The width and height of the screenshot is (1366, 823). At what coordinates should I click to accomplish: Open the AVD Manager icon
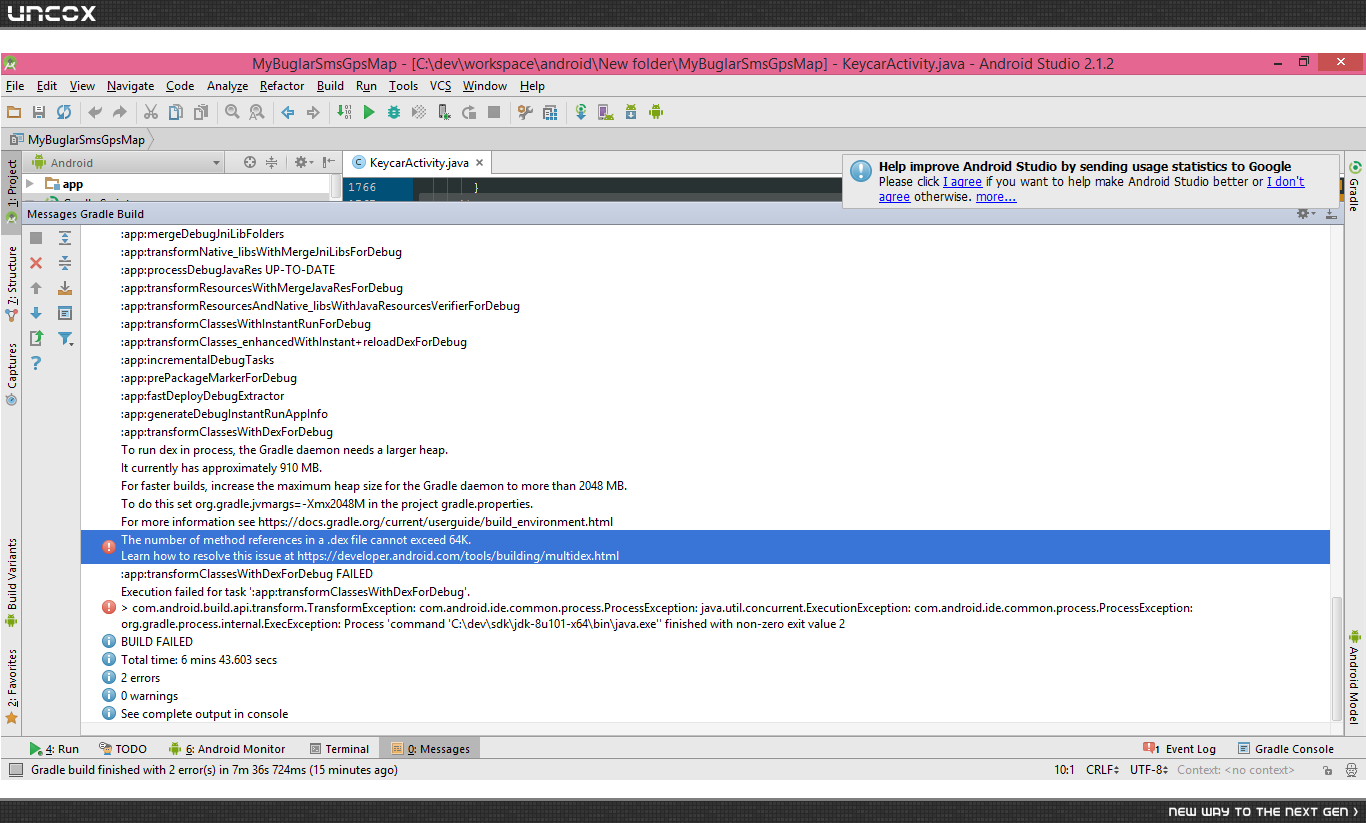pyautogui.click(x=606, y=112)
